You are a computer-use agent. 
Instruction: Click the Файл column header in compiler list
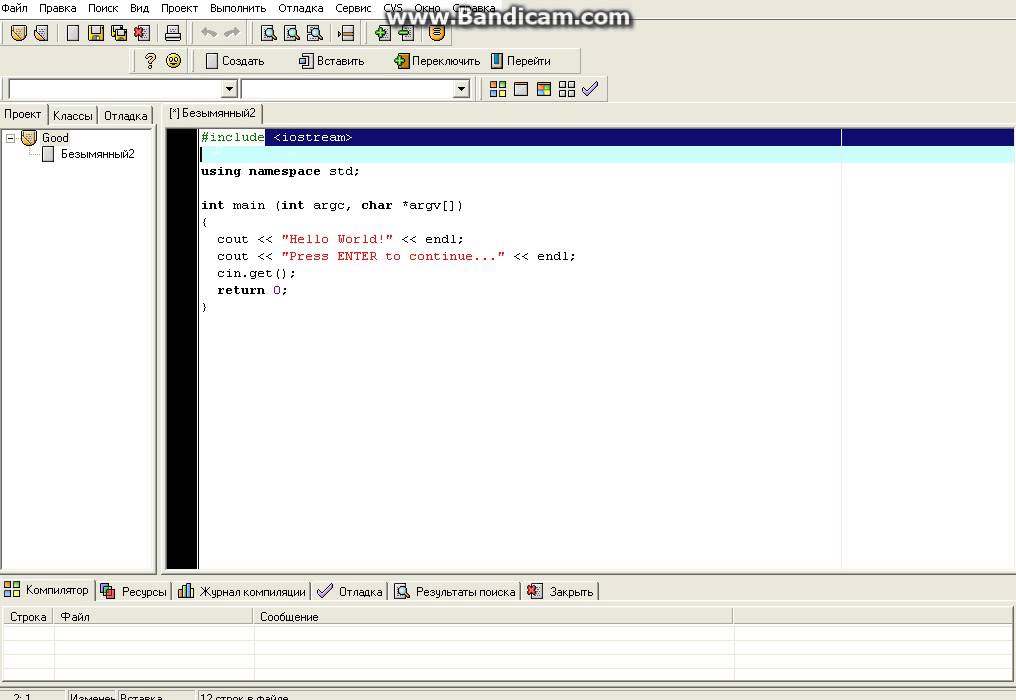point(153,617)
